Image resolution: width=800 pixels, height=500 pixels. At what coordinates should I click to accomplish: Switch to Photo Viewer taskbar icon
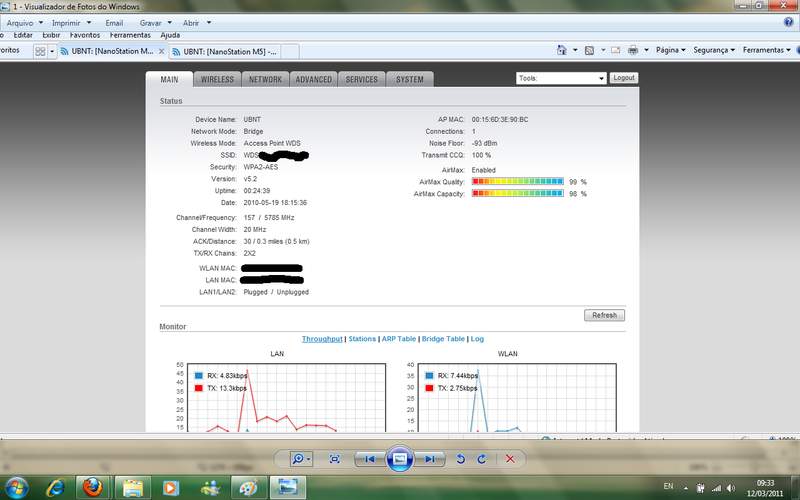tap(287, 488)
